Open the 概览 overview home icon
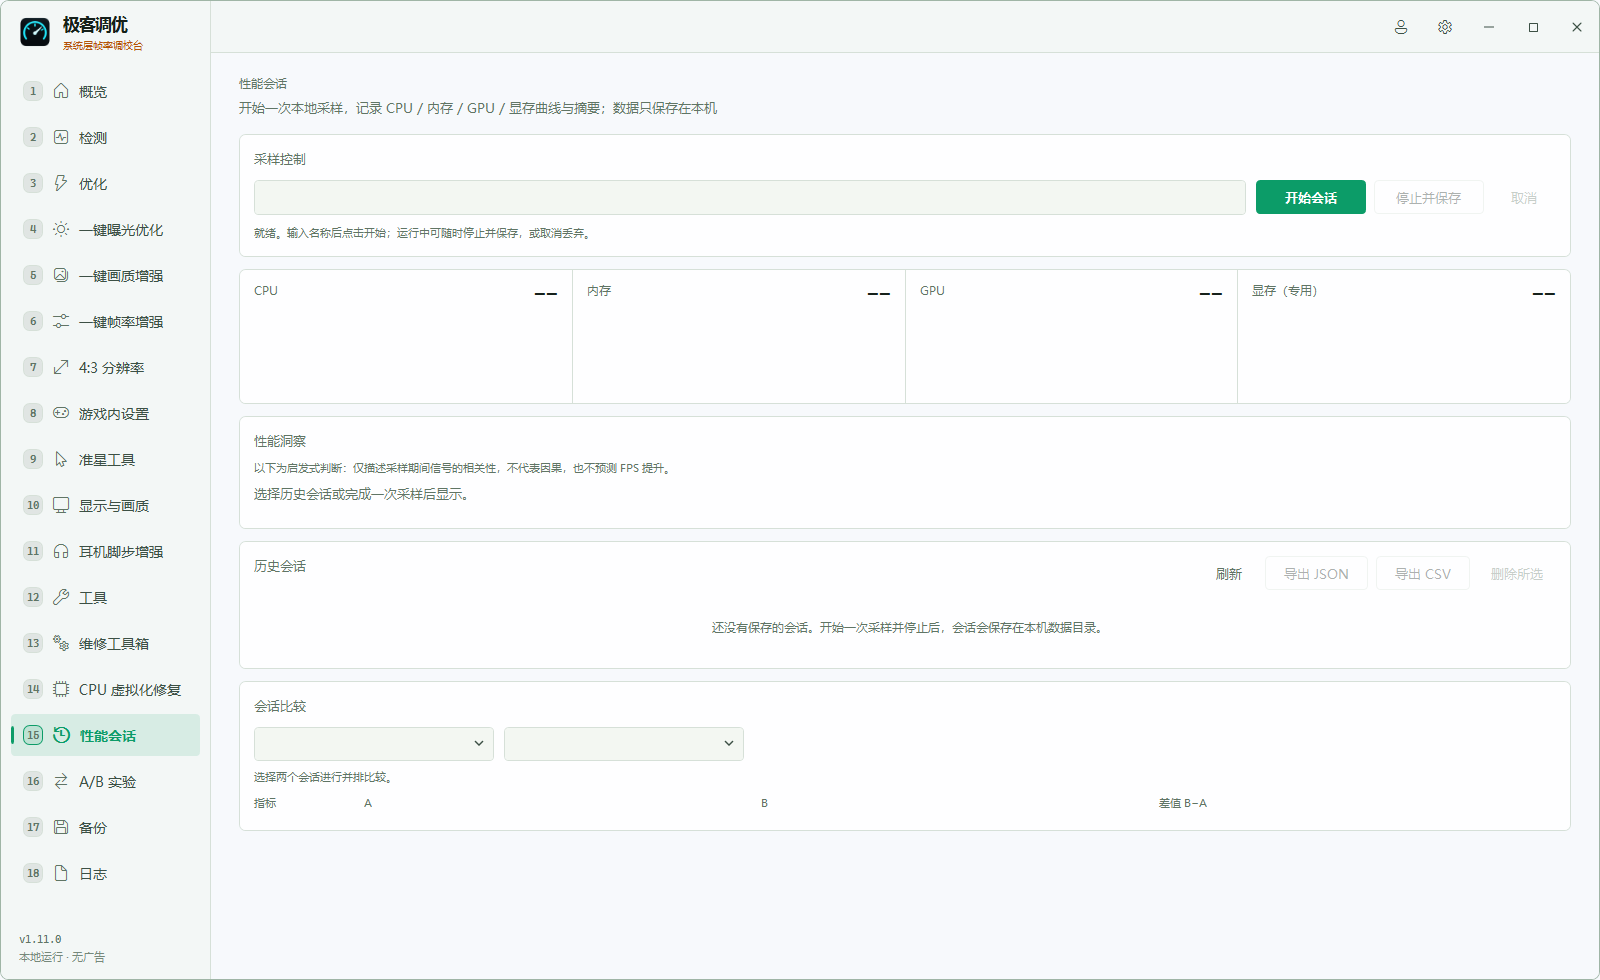This screenshot has height=980, width=1600. click(x=61, y=91)
